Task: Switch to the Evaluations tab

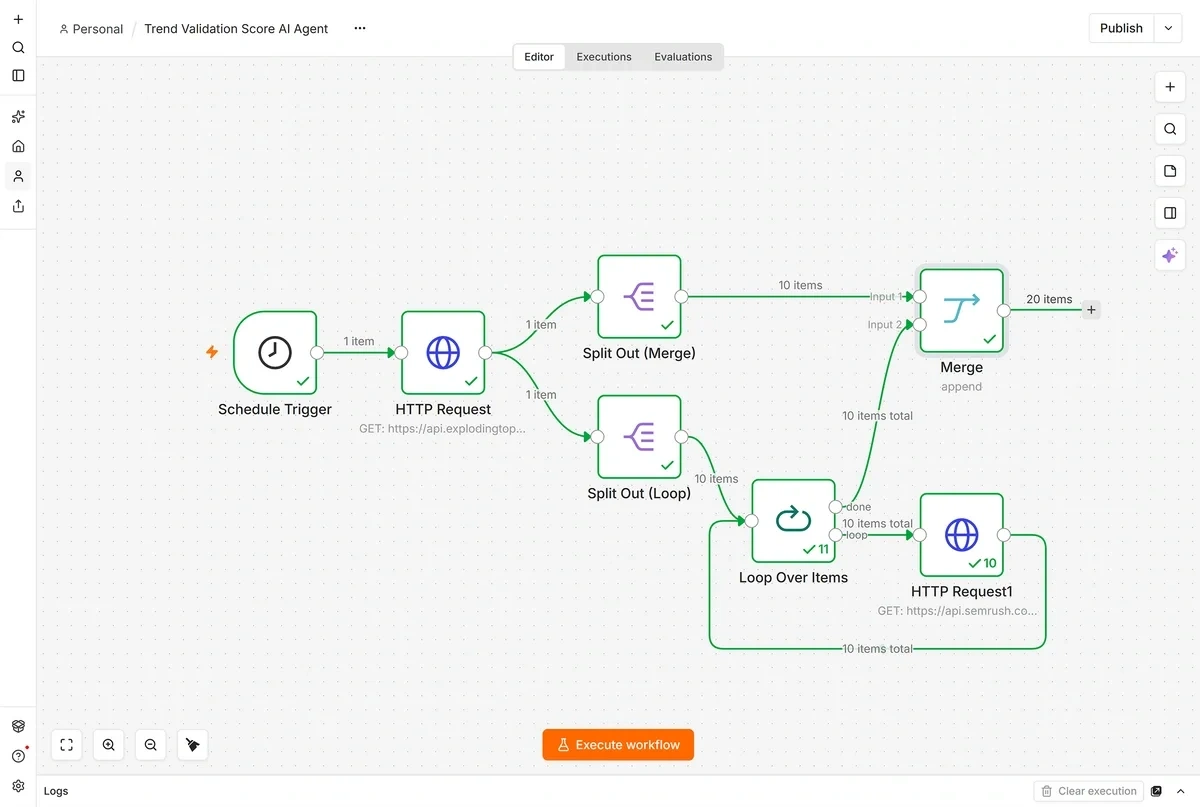Action: pos(683,57)
